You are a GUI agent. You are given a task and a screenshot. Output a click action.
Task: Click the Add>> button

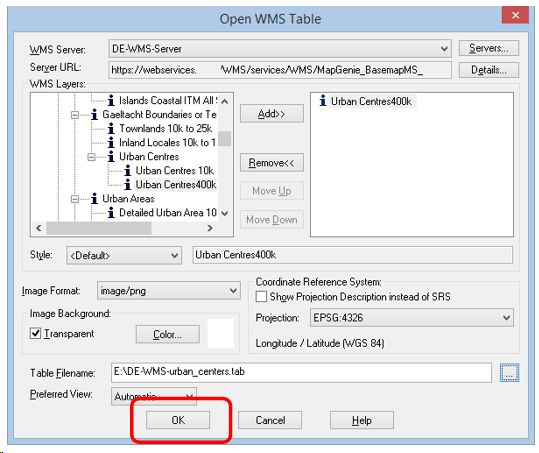272,114
